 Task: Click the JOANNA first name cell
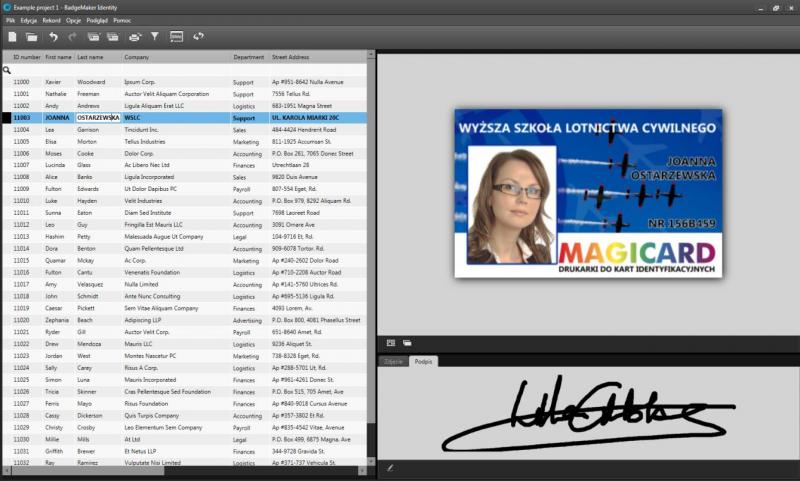pos(58,117)
